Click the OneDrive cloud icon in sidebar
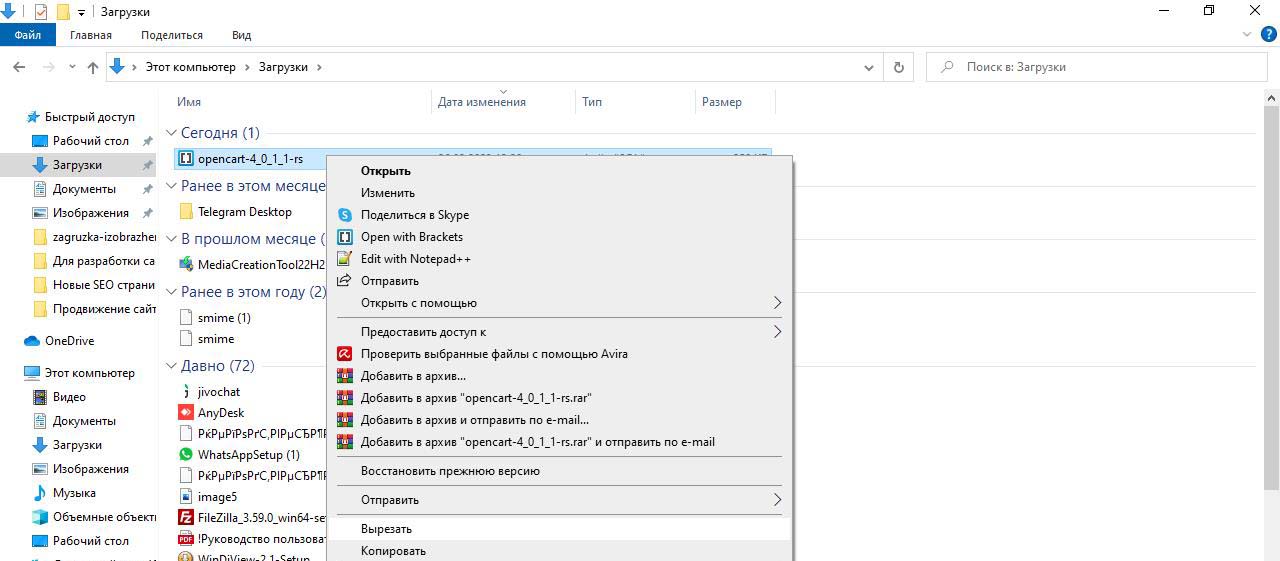This screenshot has width=1280, height=561. tap(31, 341)
